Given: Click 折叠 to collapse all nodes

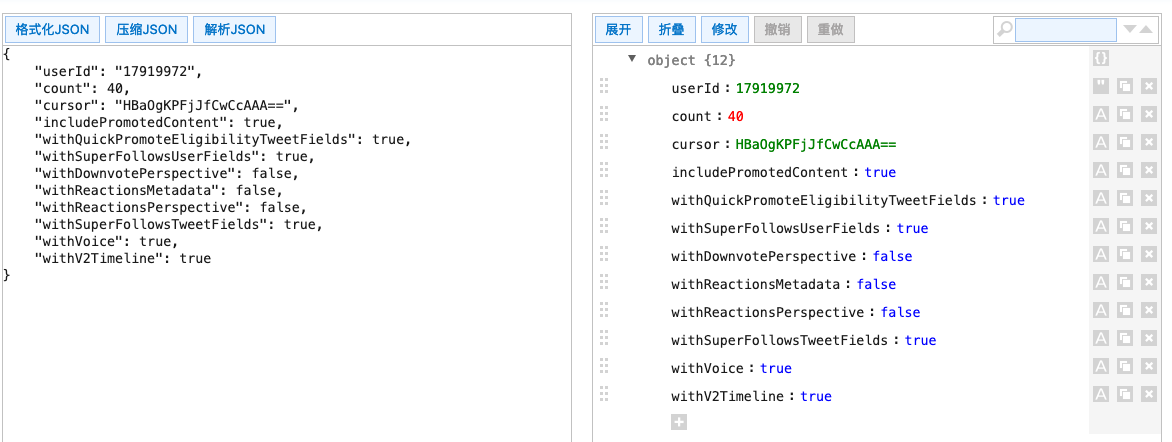Looking at the screenshot, I should tap(671, 30).
